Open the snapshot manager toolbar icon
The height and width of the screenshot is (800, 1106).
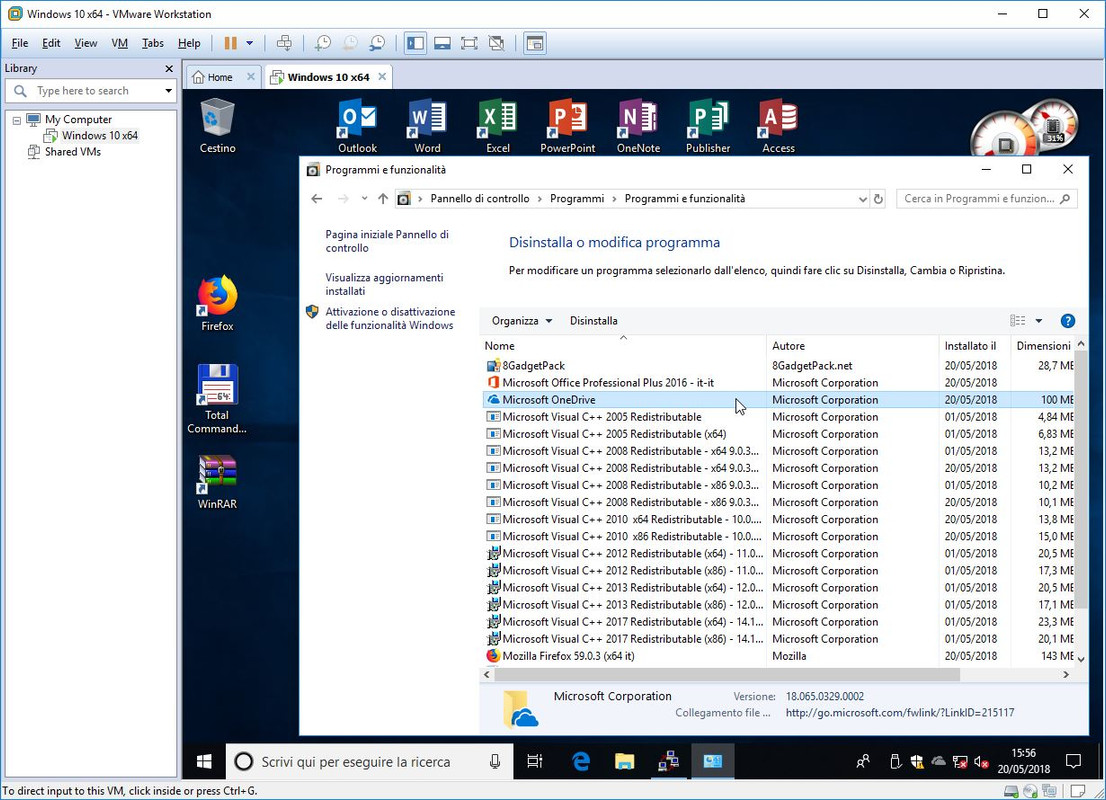(377, 43)
